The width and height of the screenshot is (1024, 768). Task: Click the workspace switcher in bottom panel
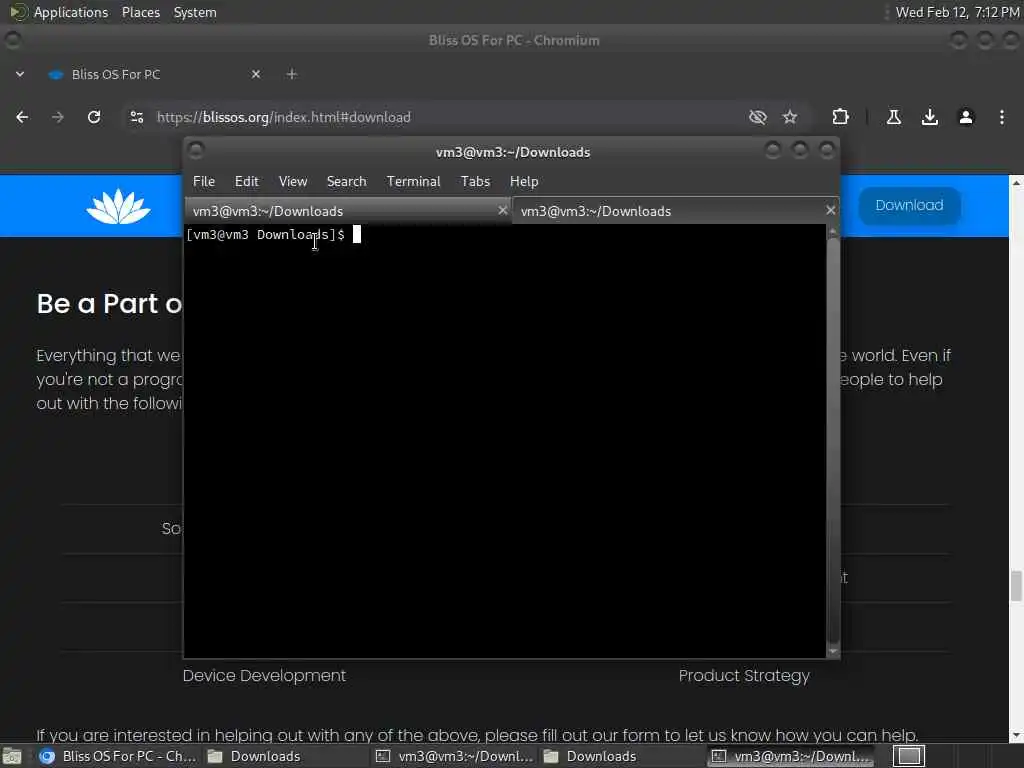coord(908,756)
